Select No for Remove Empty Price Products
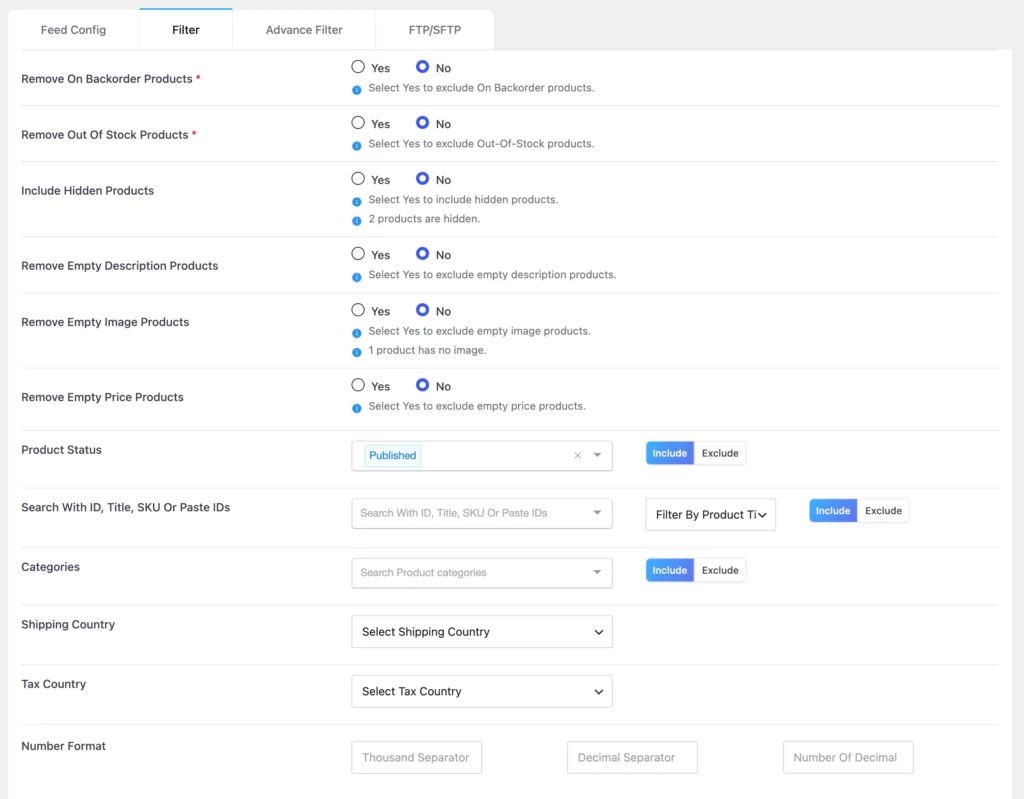 (423, 385)
